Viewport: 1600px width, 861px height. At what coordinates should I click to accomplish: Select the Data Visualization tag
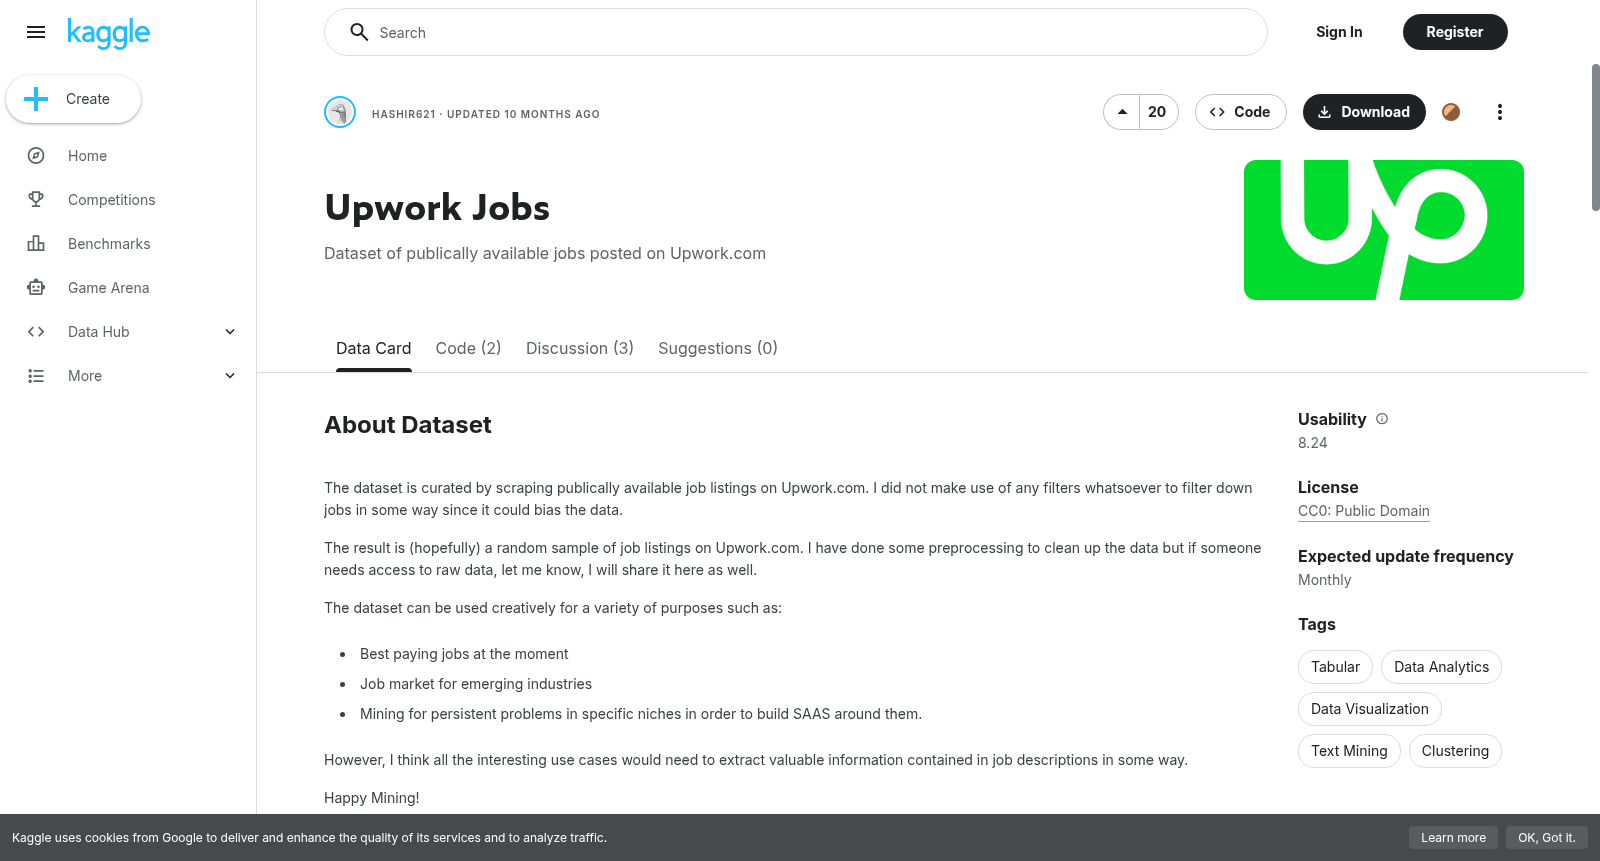coord(1370,709)
